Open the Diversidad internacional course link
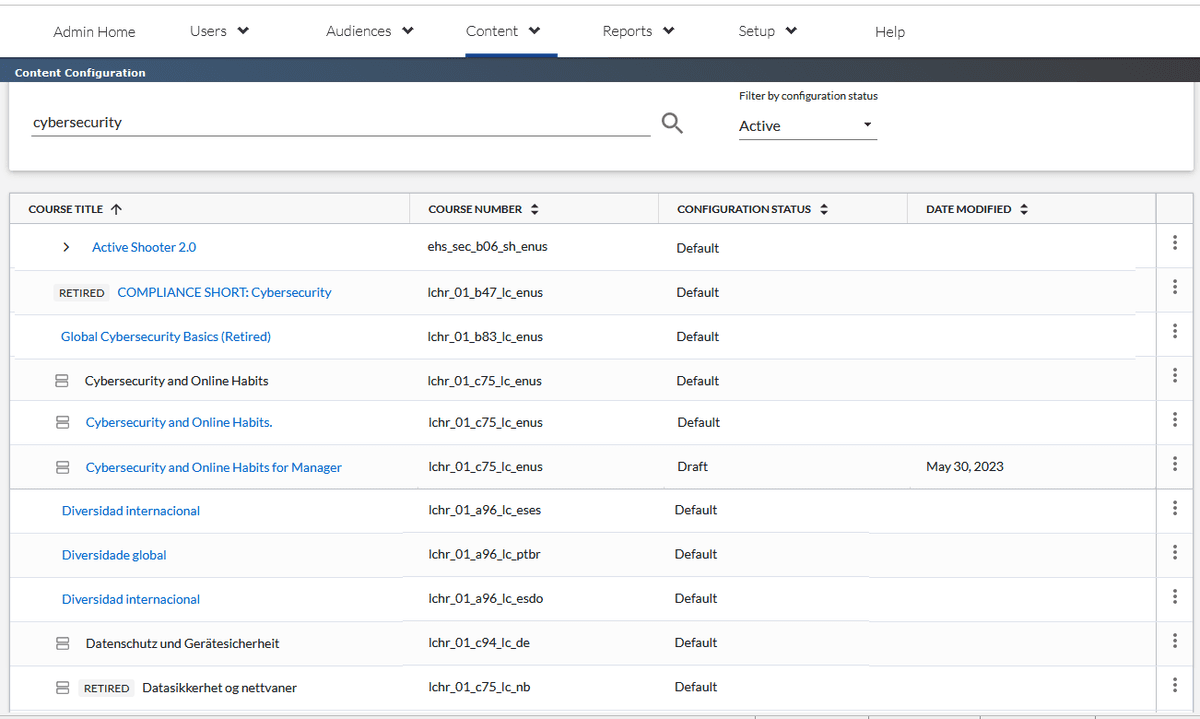 pos(130,510)
